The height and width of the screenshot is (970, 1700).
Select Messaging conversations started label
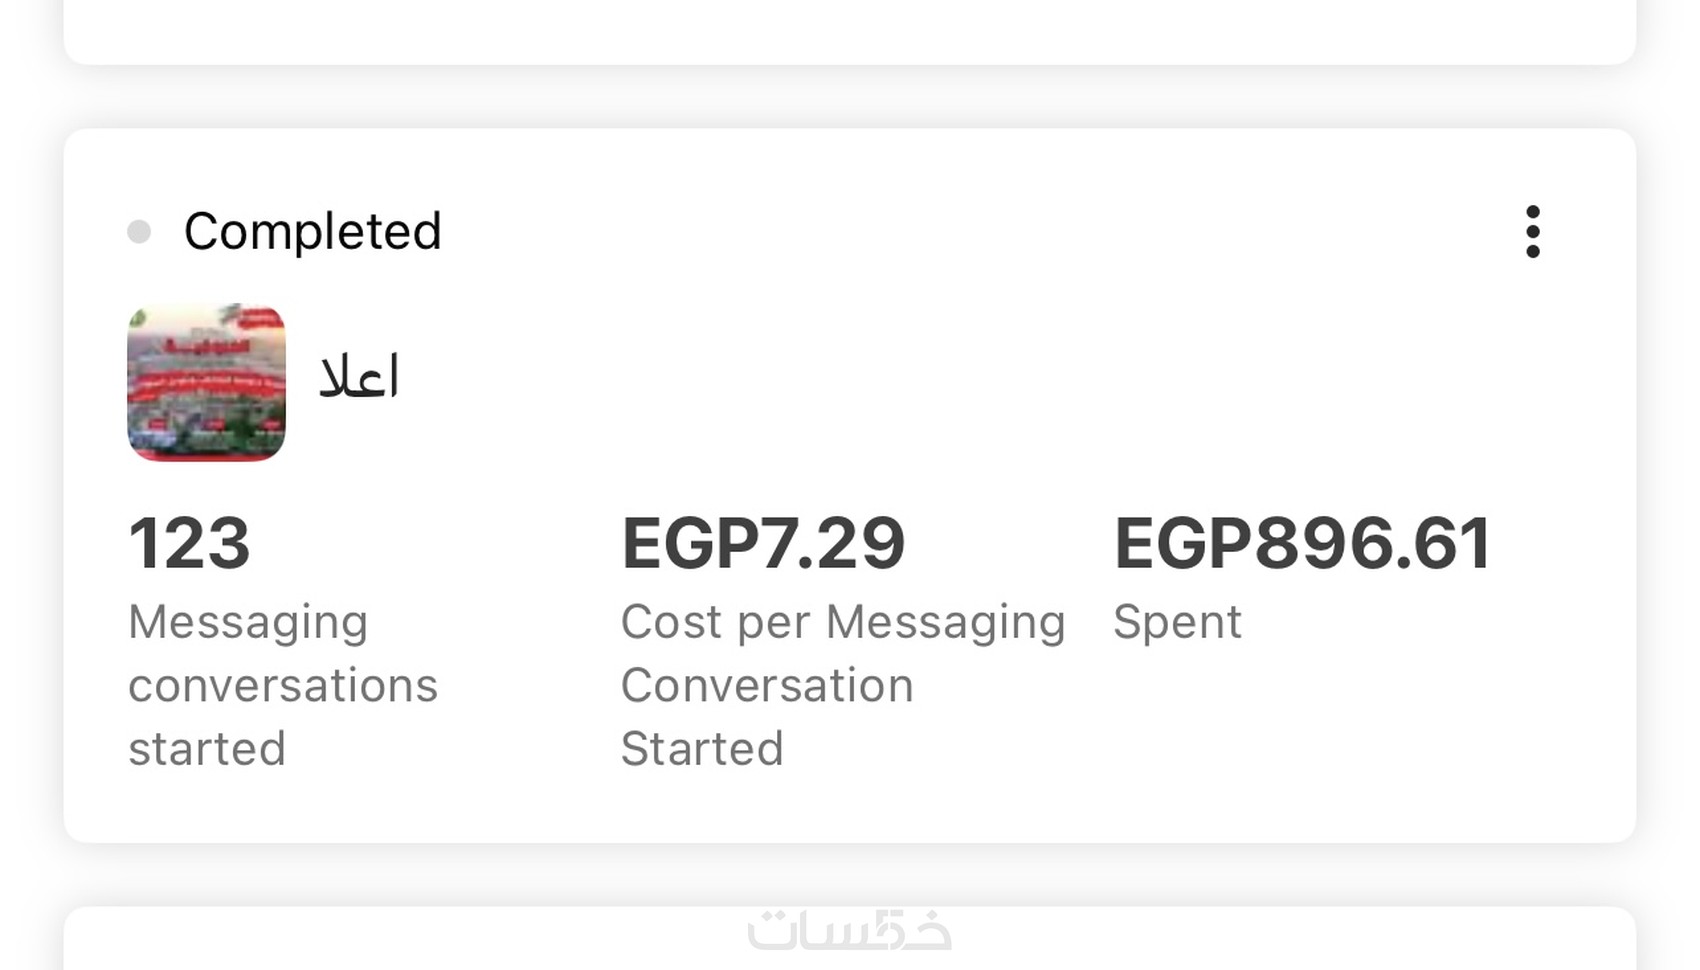(x=283, y=685)
